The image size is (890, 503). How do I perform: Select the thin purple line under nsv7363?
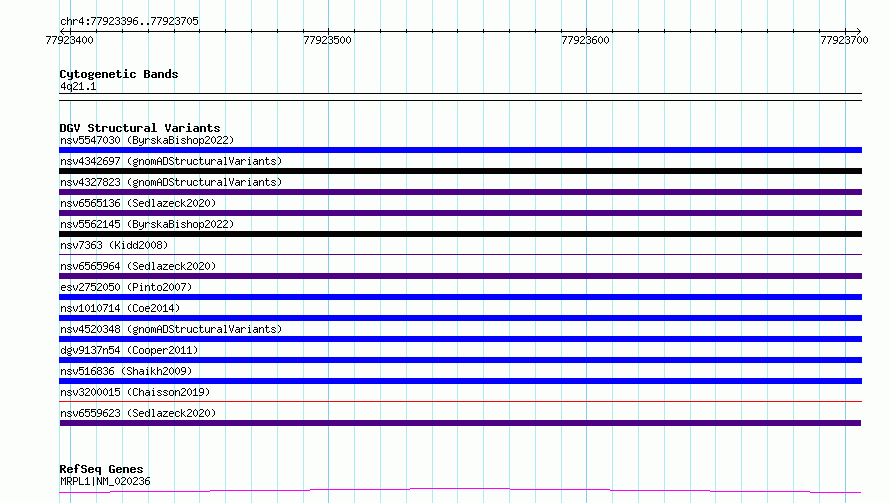460,254
